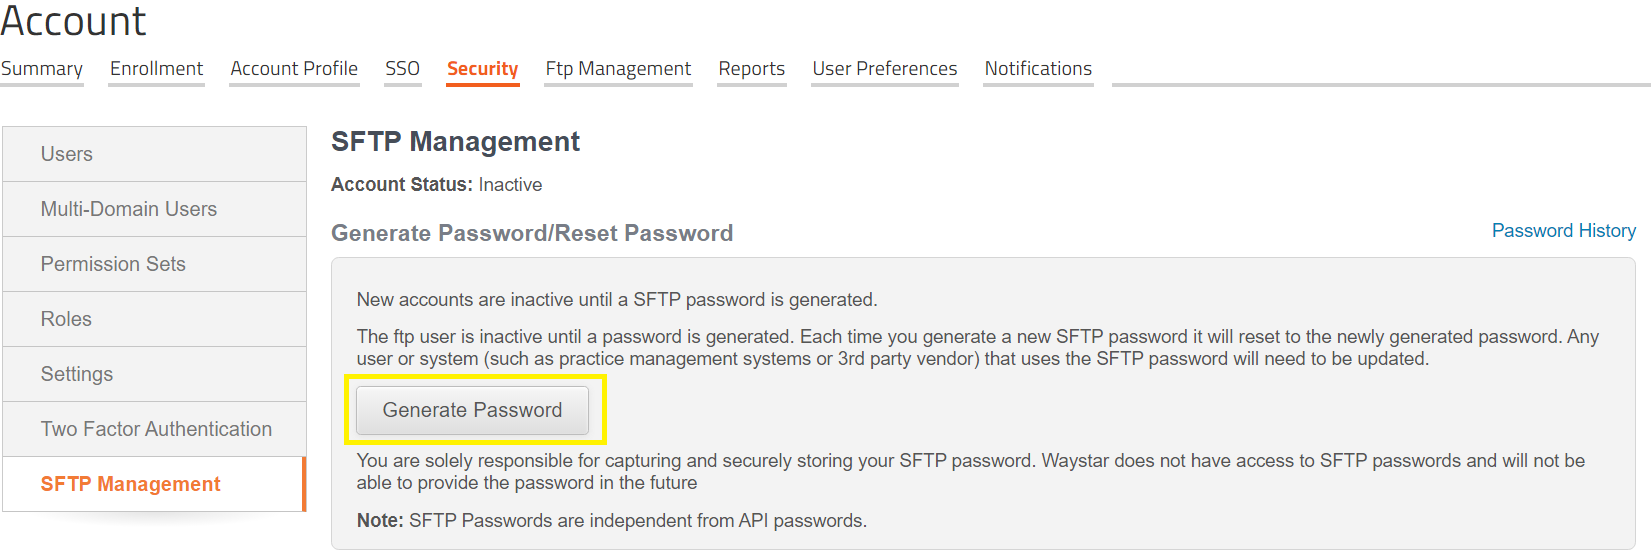
Task: Click the Generate Password/Reset Password section heading
Action: [x=532, y=233]
